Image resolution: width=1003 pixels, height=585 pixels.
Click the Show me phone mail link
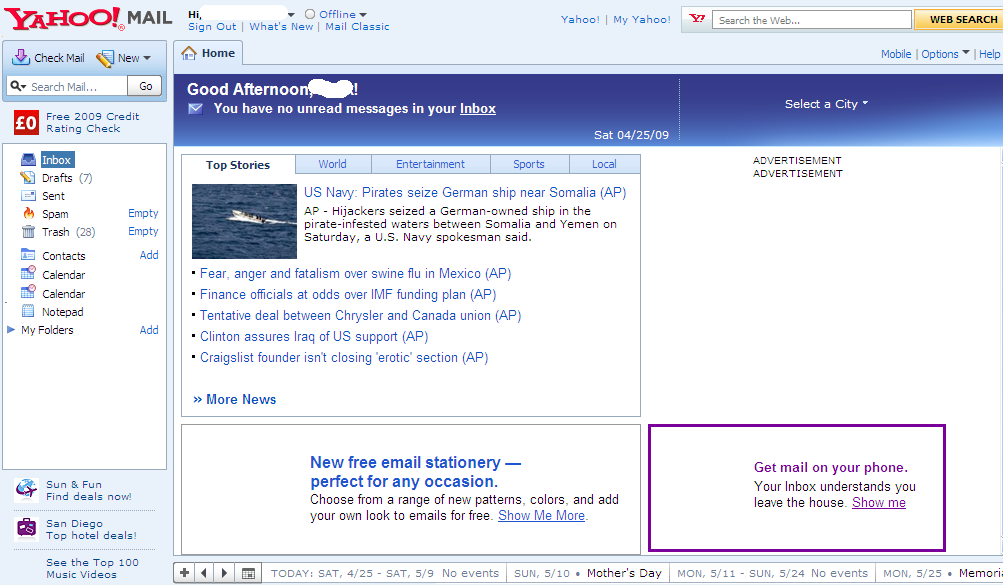(x=879, y=503)
